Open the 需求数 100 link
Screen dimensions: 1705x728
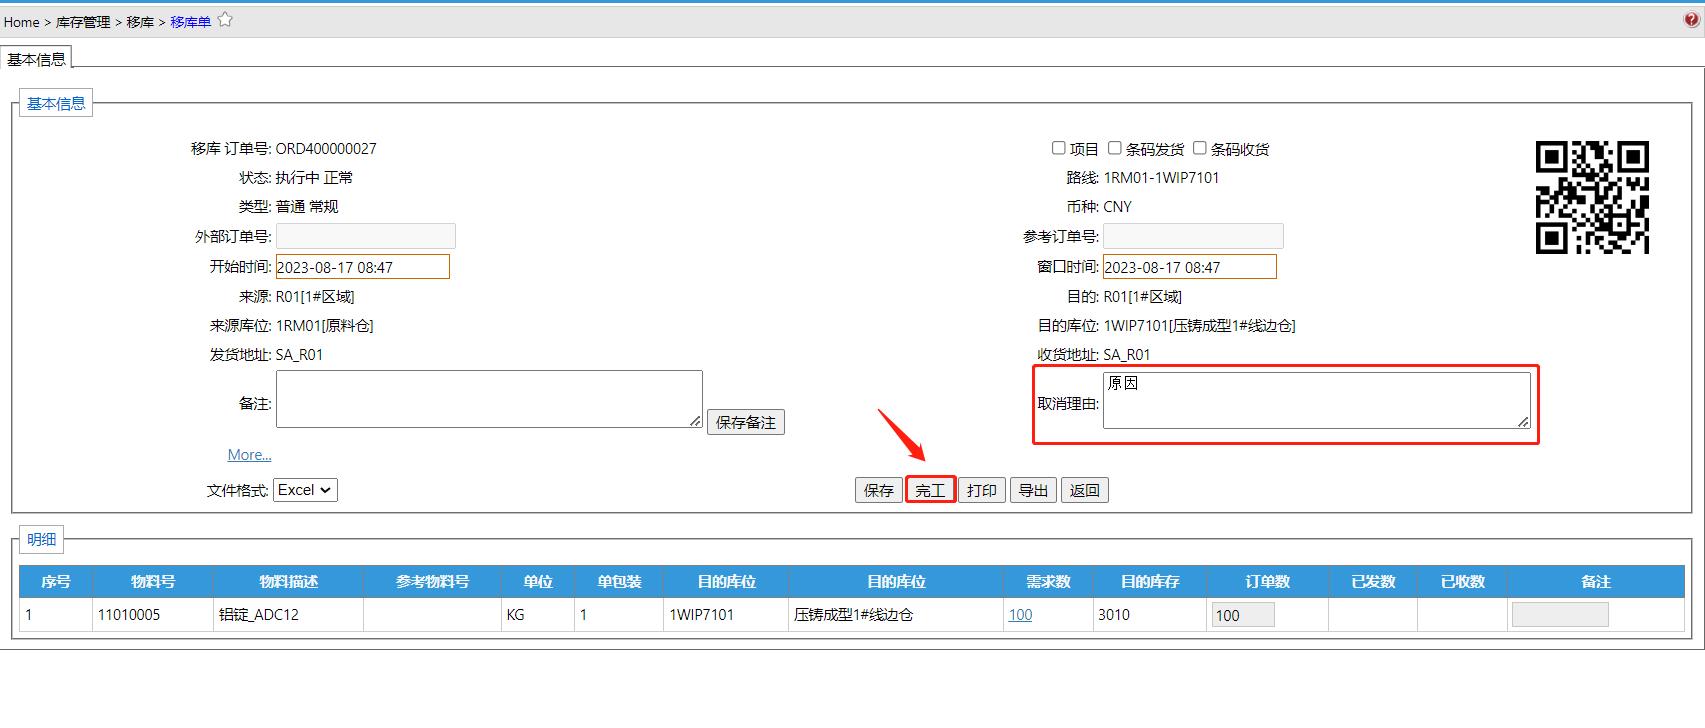1020,615
